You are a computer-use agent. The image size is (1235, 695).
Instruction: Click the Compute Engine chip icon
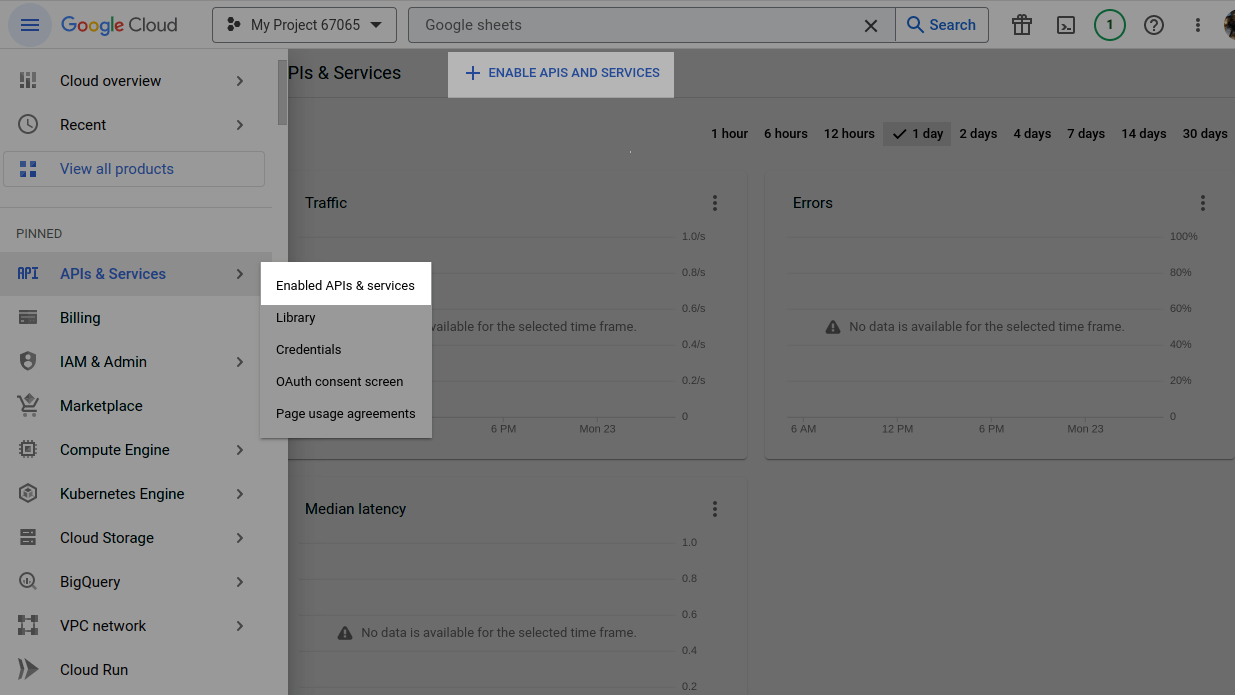click(28, 450)
